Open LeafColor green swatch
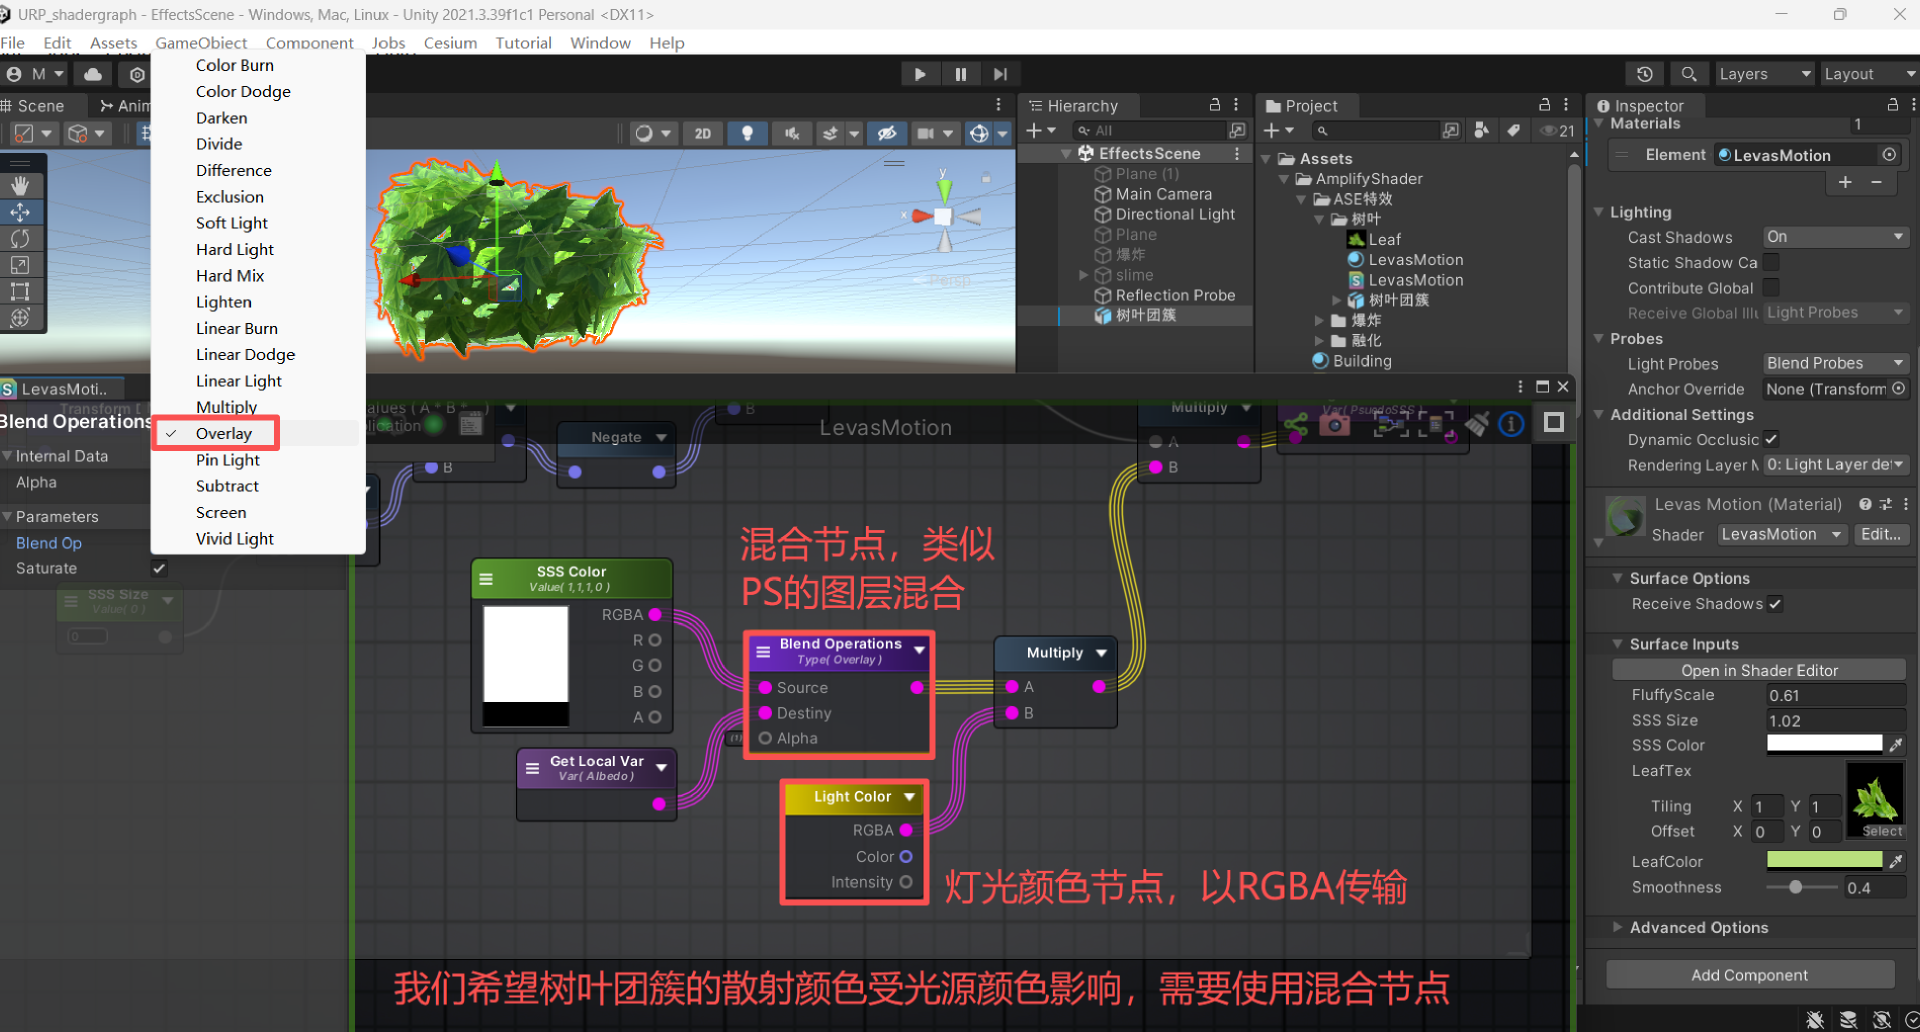1920x1032 pixels. pyautogui.click(x=1824, y=860)
